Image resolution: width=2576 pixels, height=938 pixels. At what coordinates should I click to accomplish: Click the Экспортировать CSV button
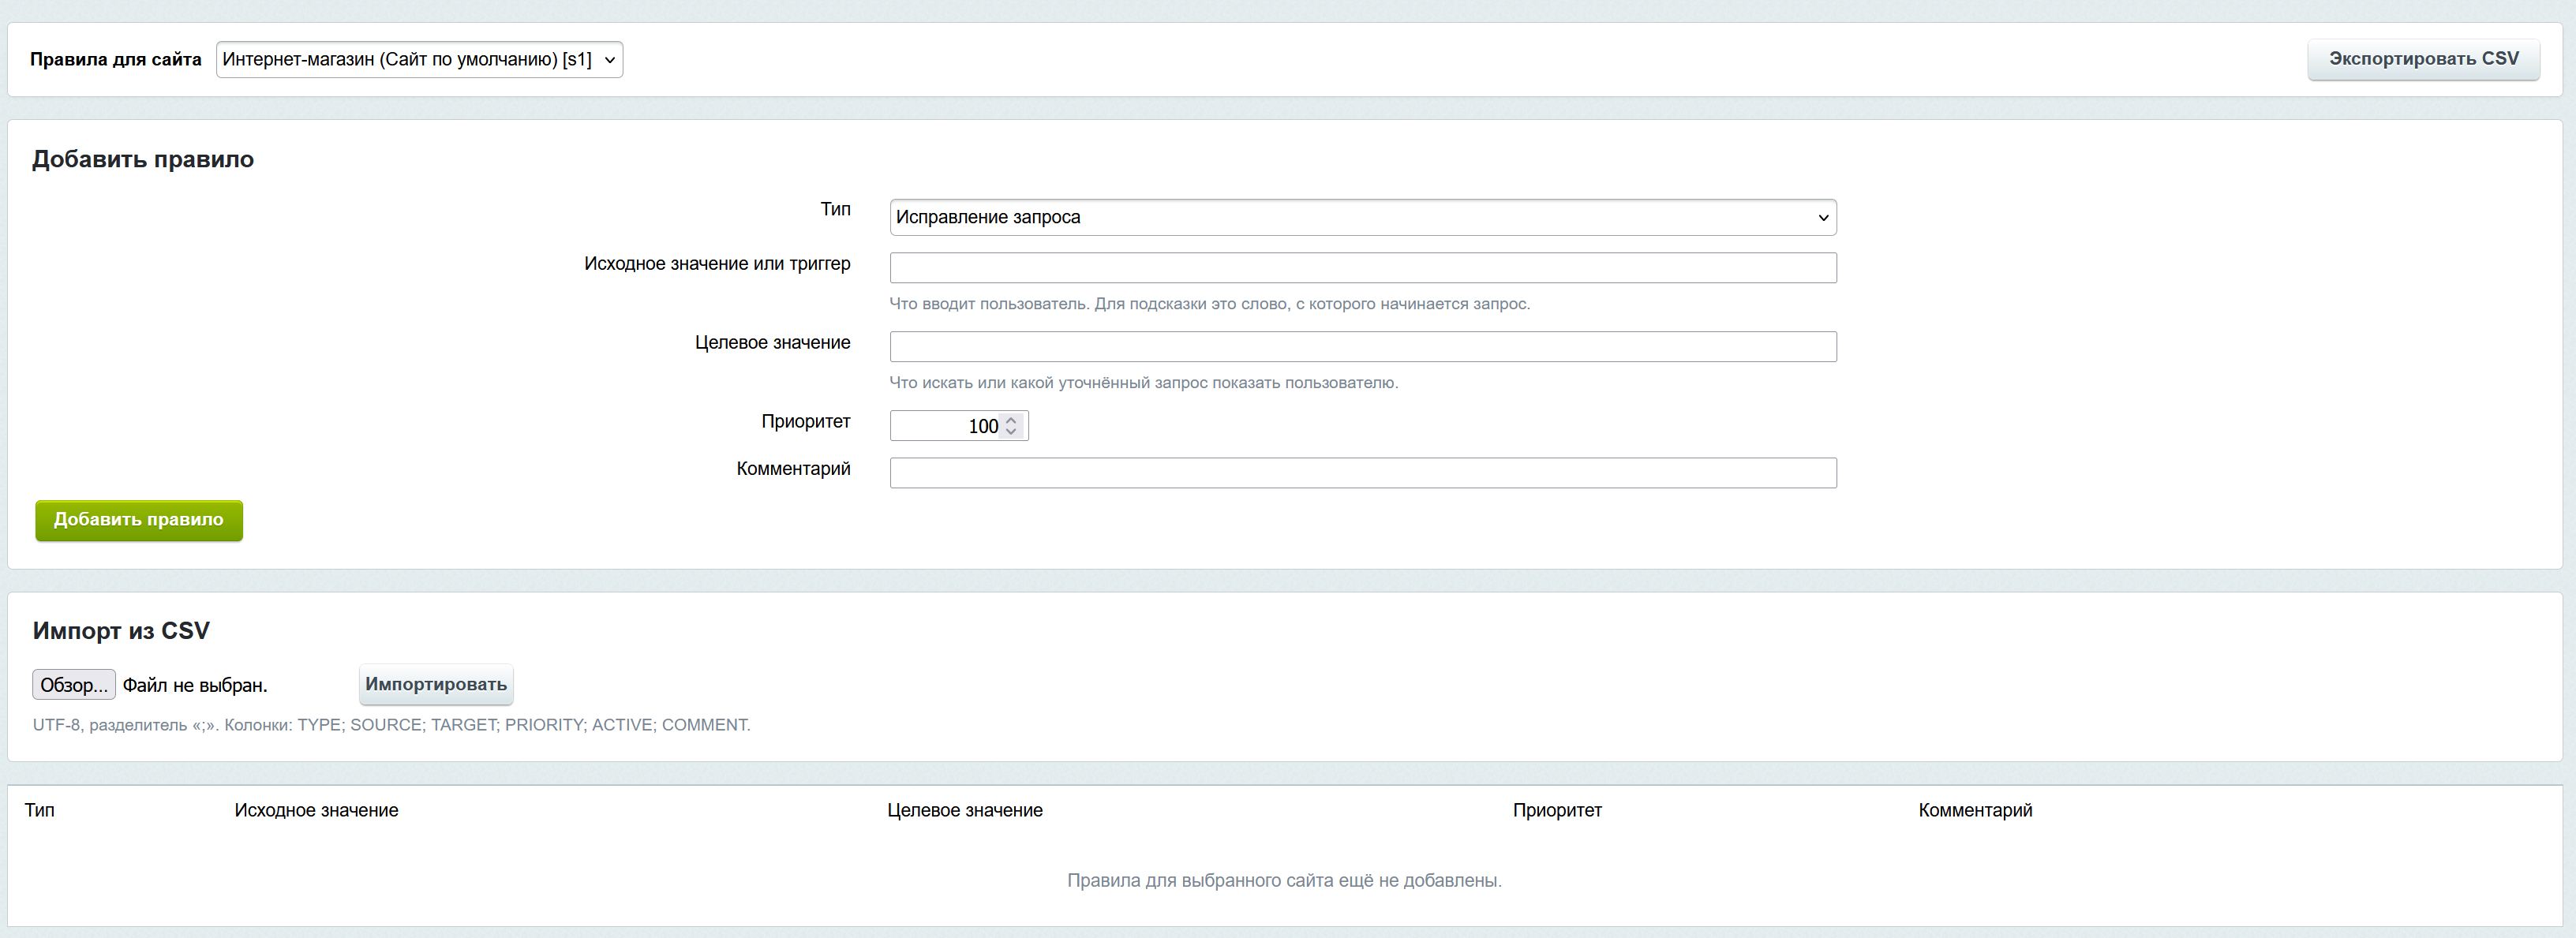2423,59
